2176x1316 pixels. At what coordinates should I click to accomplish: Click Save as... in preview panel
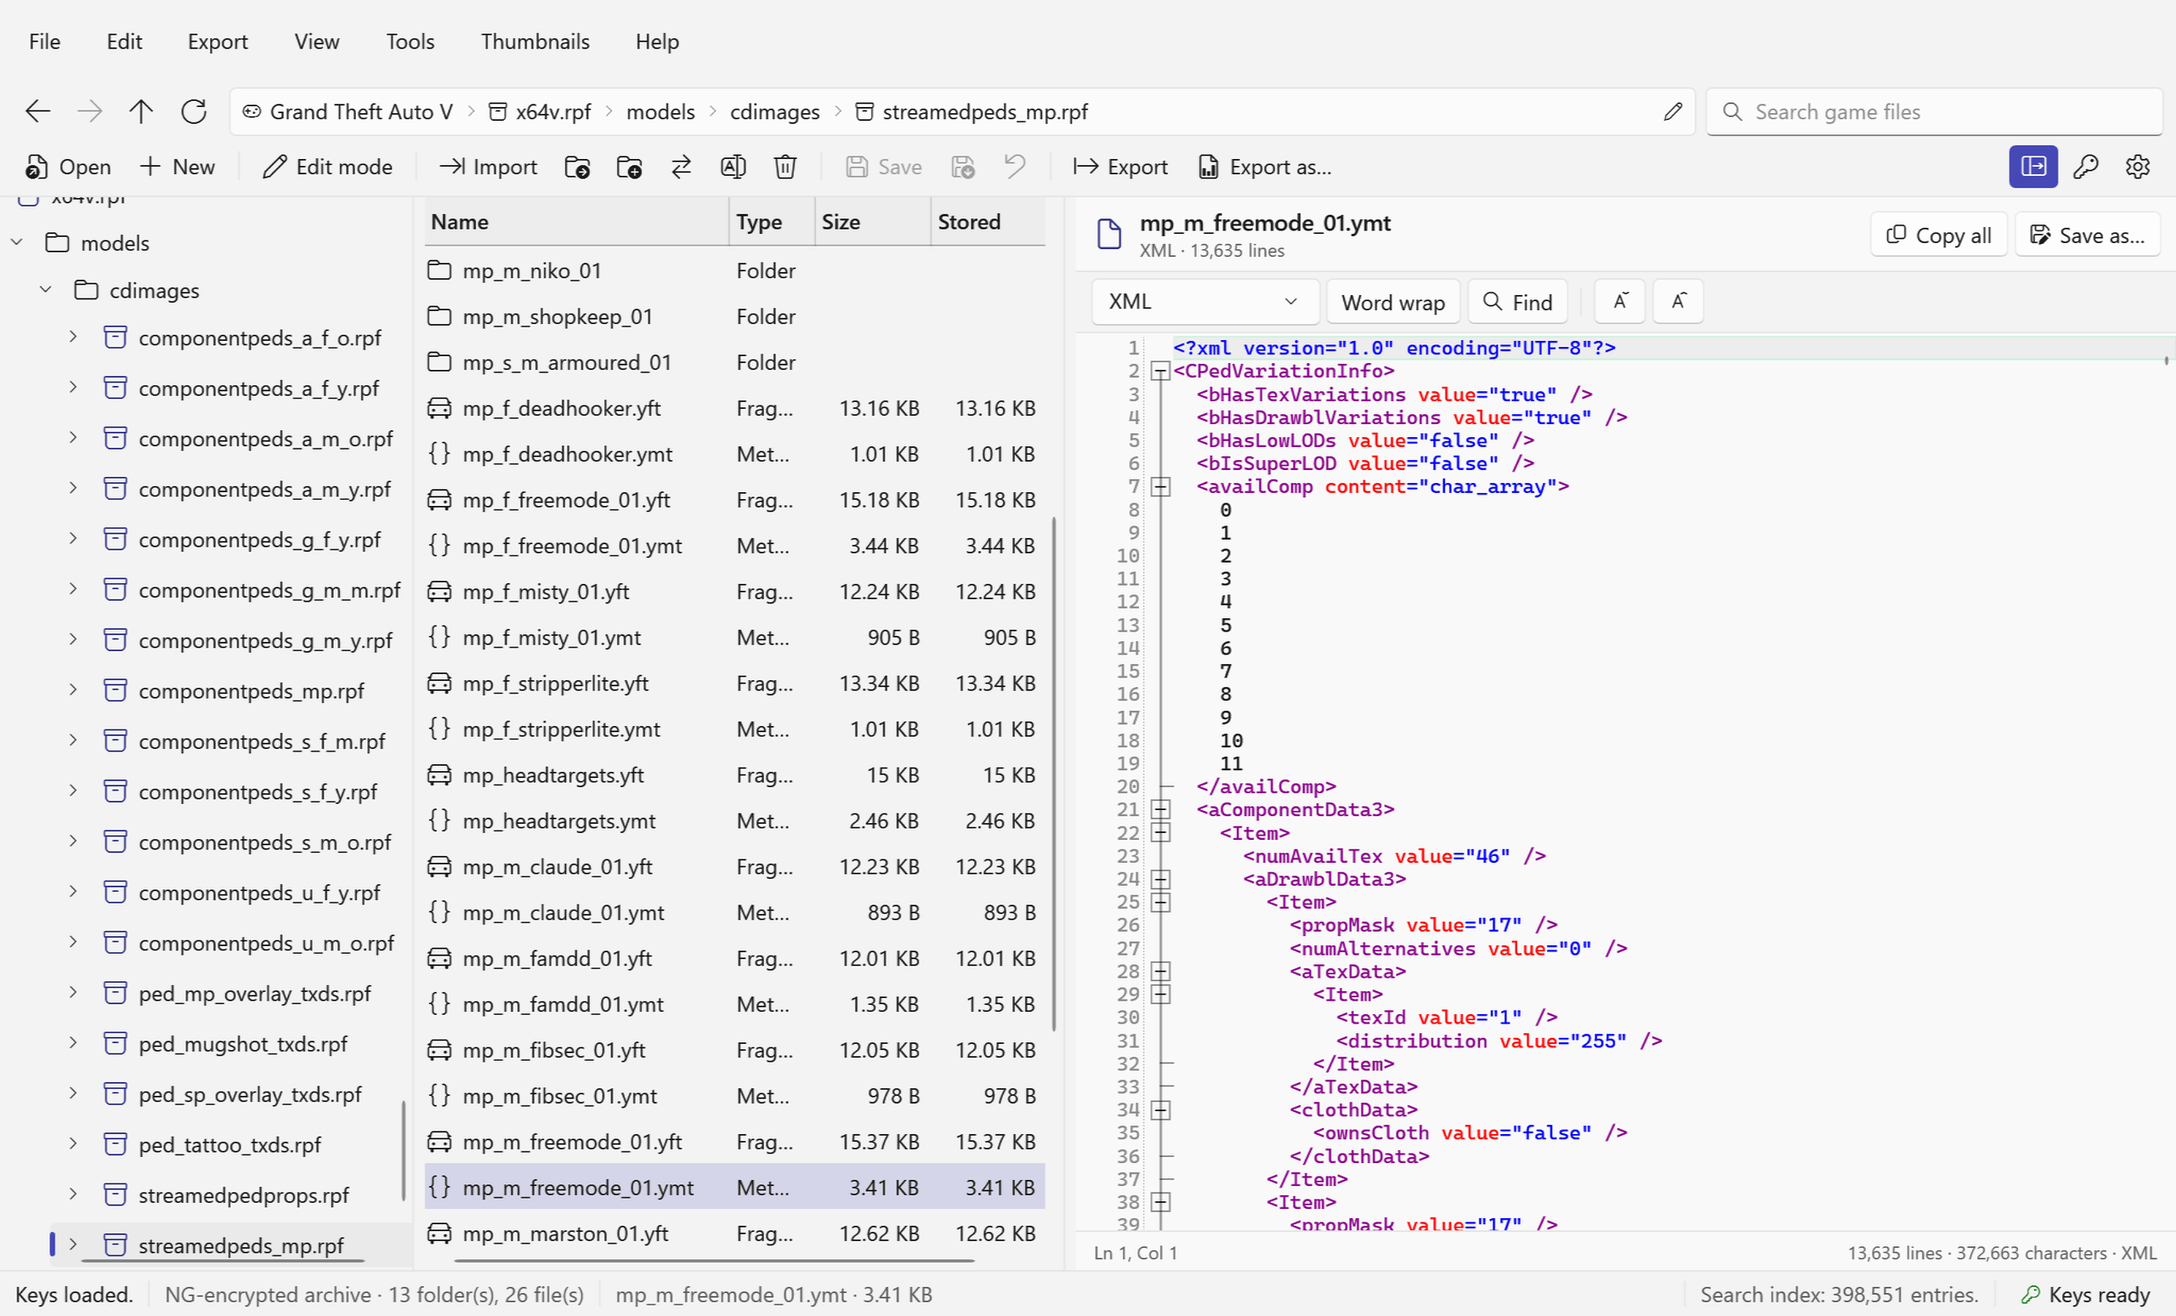coord(2087,235)
